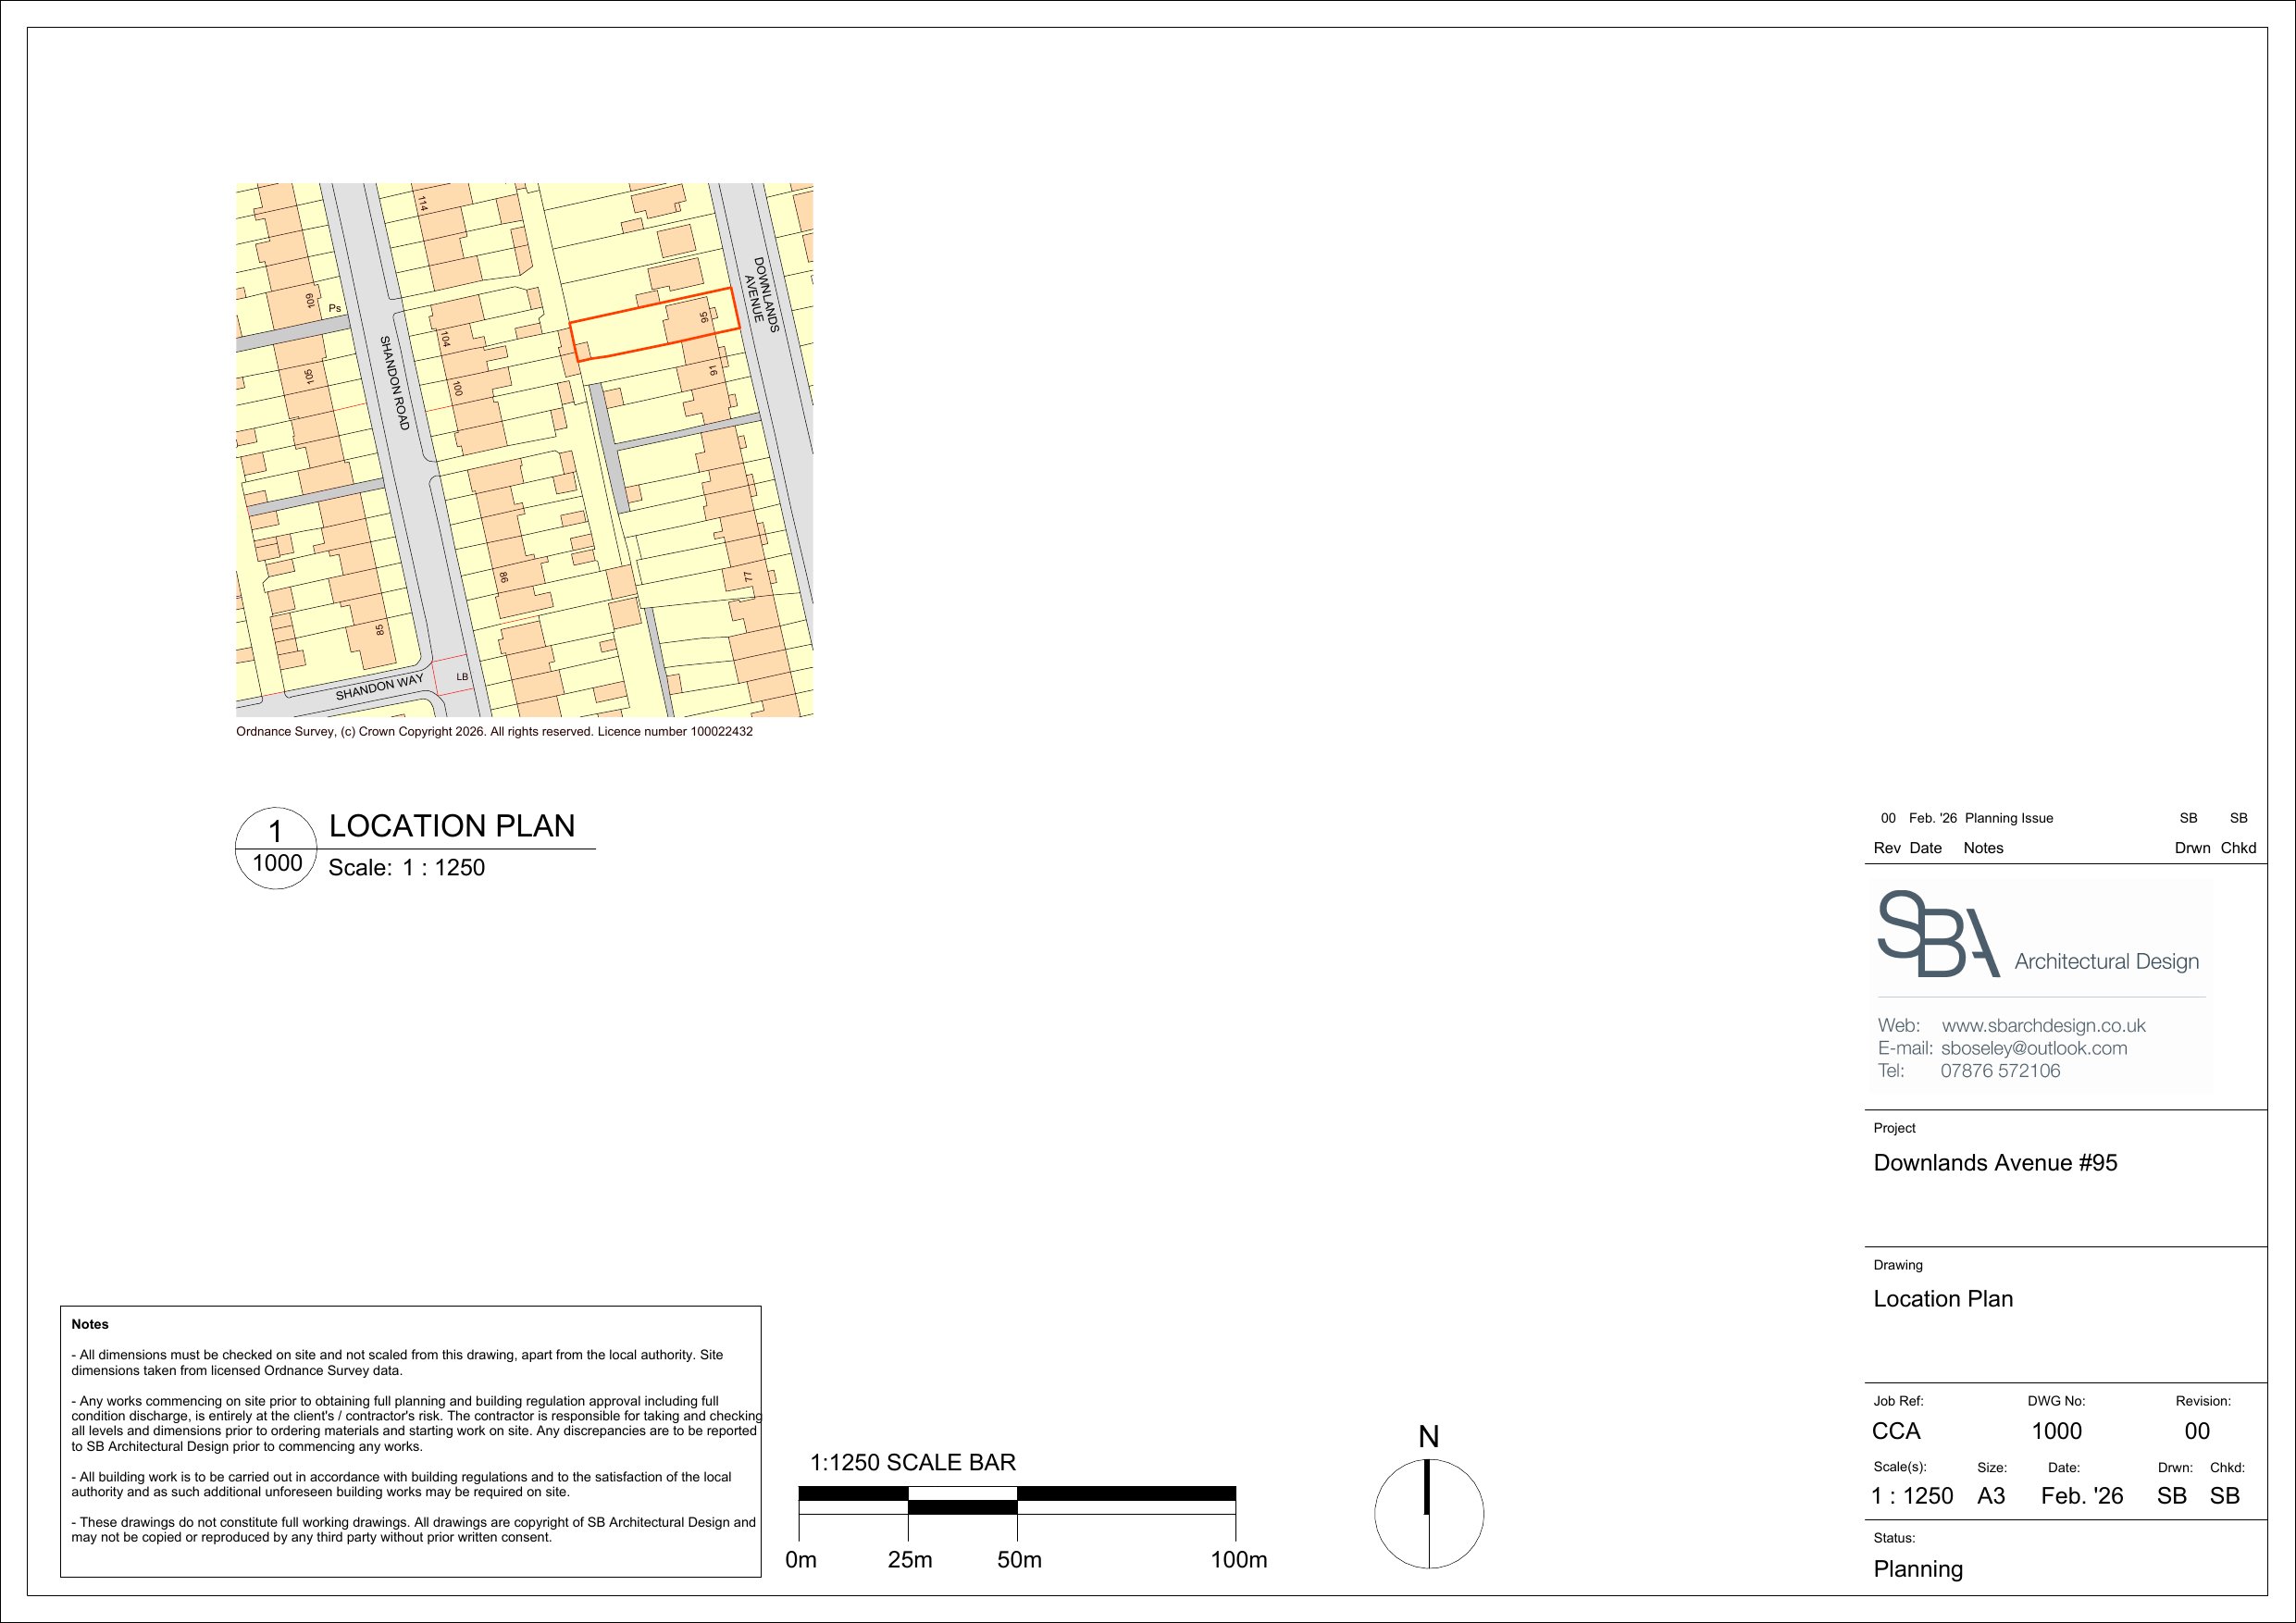Click the SHANDON WAY street label
Viewport: 2296px width, 1623px height.
[x=379, y=687]
